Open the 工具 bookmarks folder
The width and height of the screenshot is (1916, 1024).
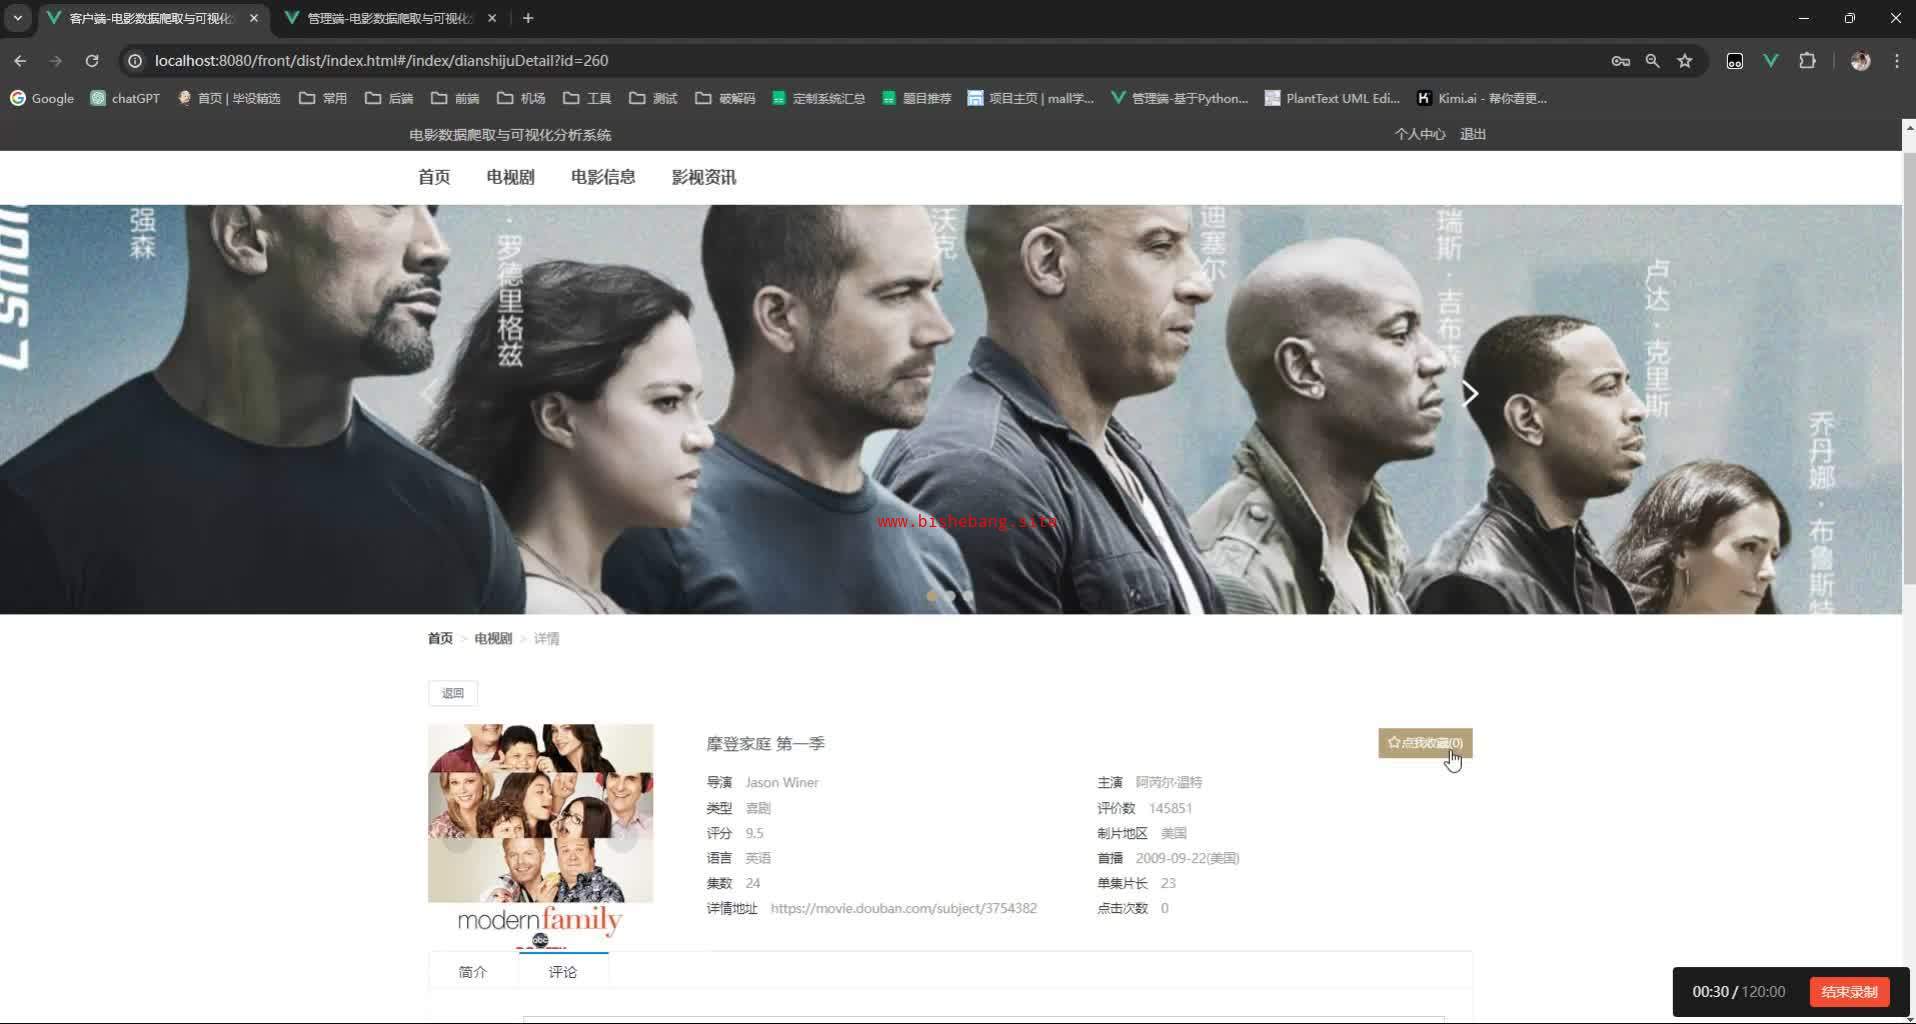(x=587, y=98)
